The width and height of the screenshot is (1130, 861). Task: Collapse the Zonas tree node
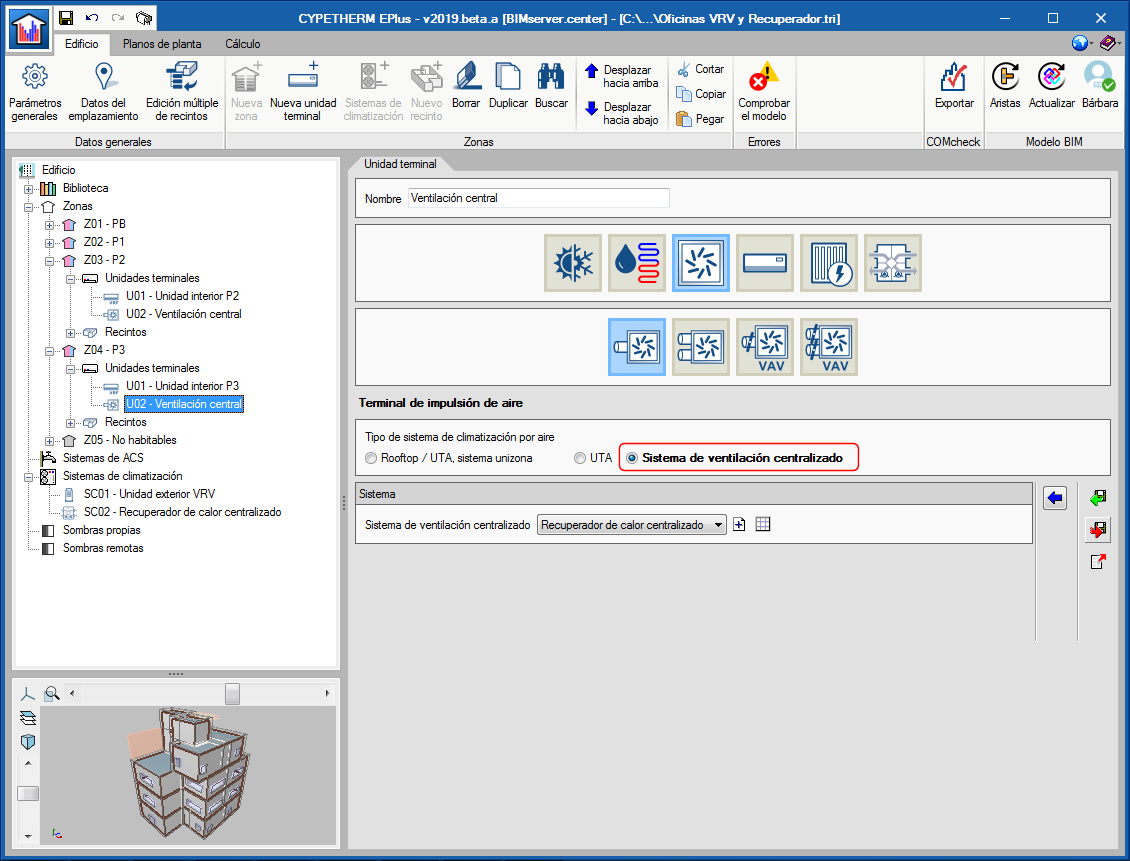click(29, 208)
